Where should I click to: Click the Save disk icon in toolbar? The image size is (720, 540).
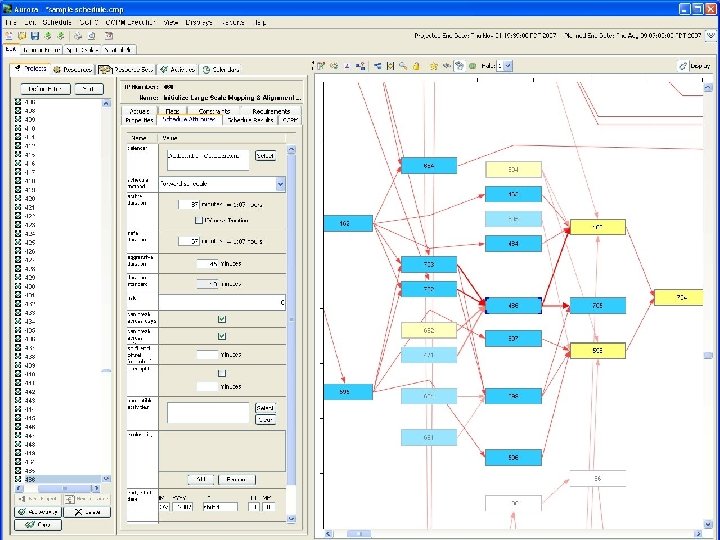pos(34,35)
